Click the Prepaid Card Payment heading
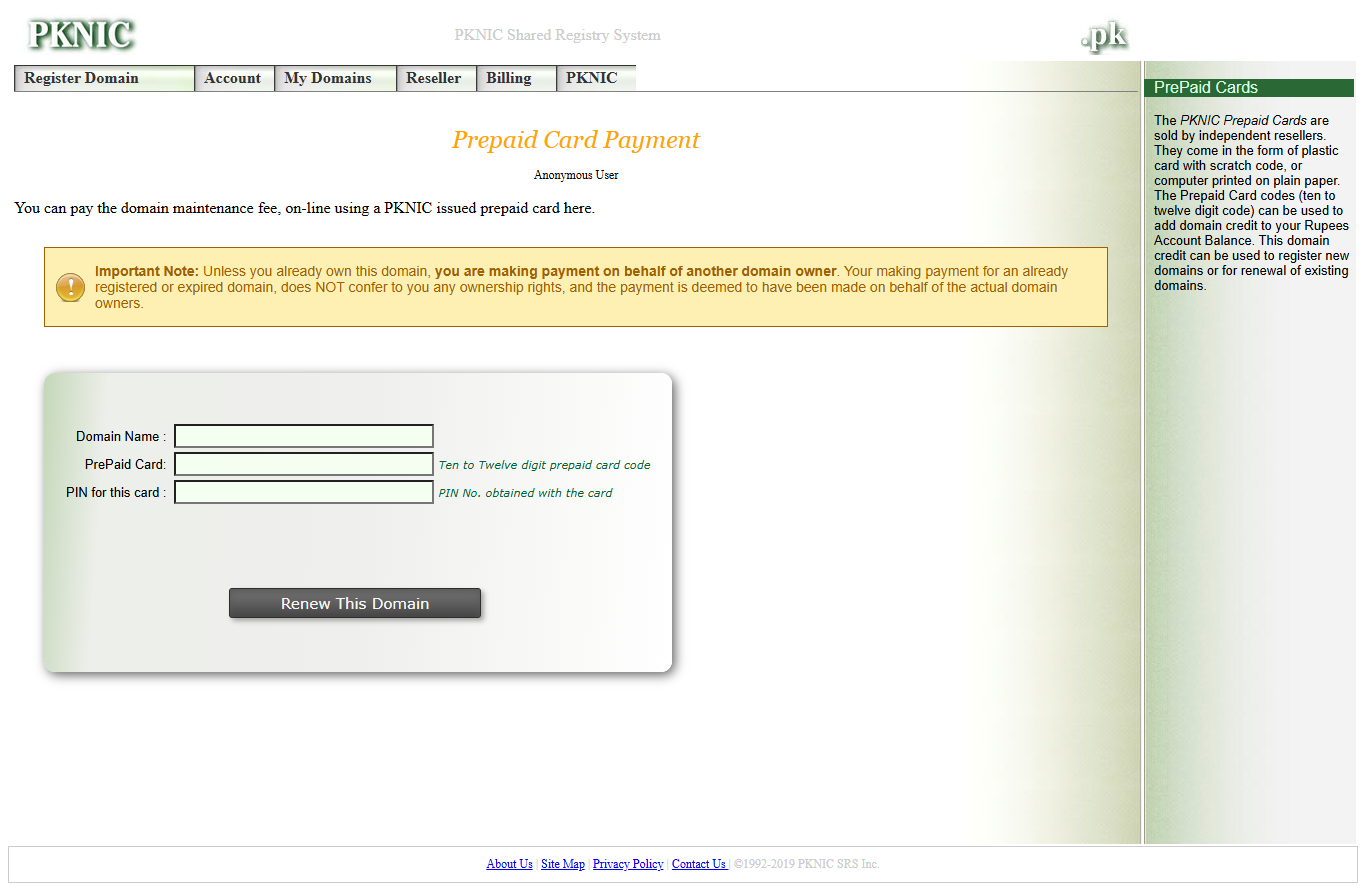The image size is (1366, 891). click(x=576, y=140)
